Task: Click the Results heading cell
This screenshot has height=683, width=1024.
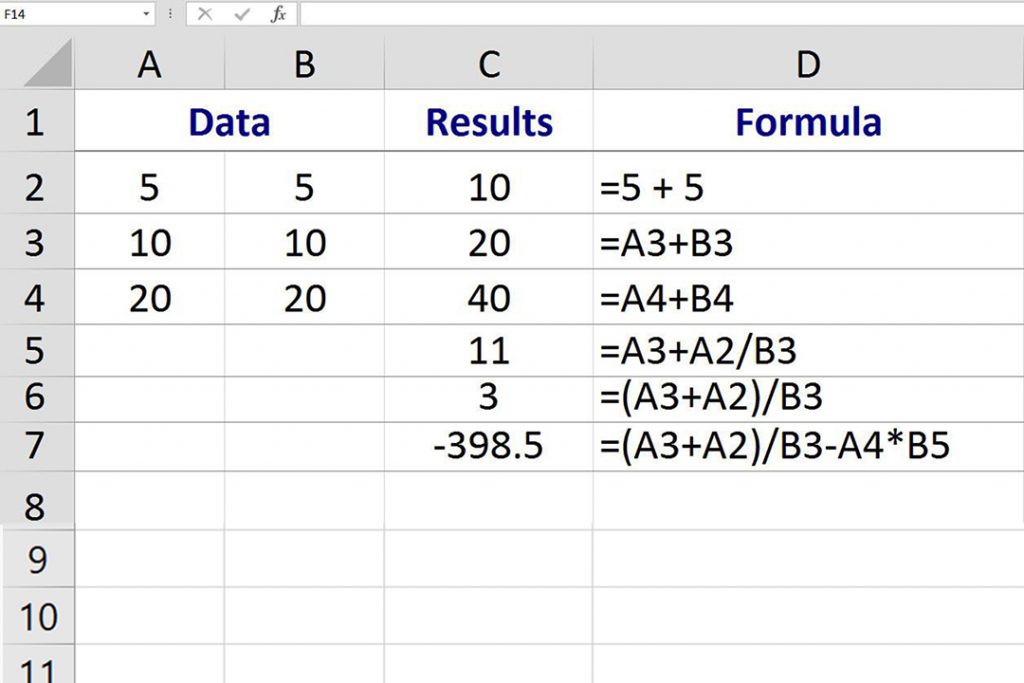Action: [x=489, y=122]
